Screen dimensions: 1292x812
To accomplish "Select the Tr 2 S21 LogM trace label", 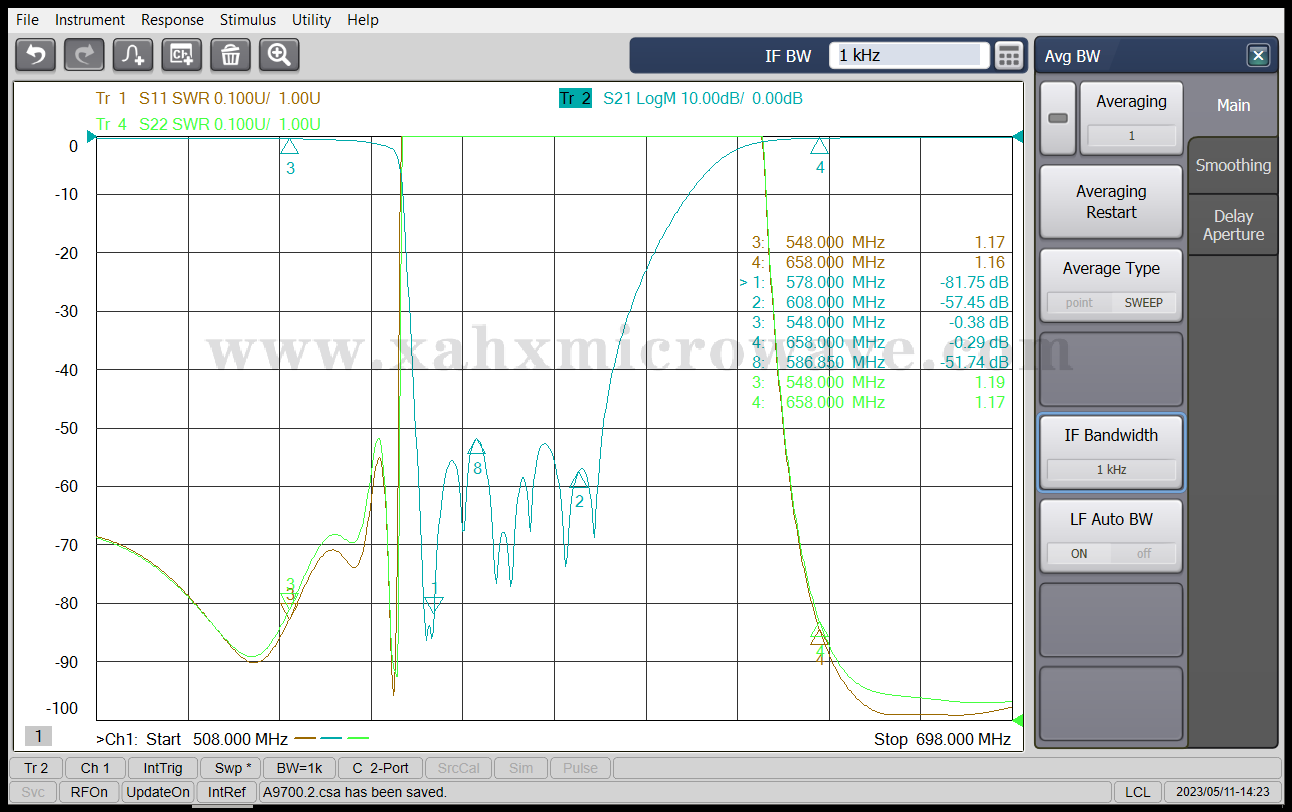I will 680,98.
